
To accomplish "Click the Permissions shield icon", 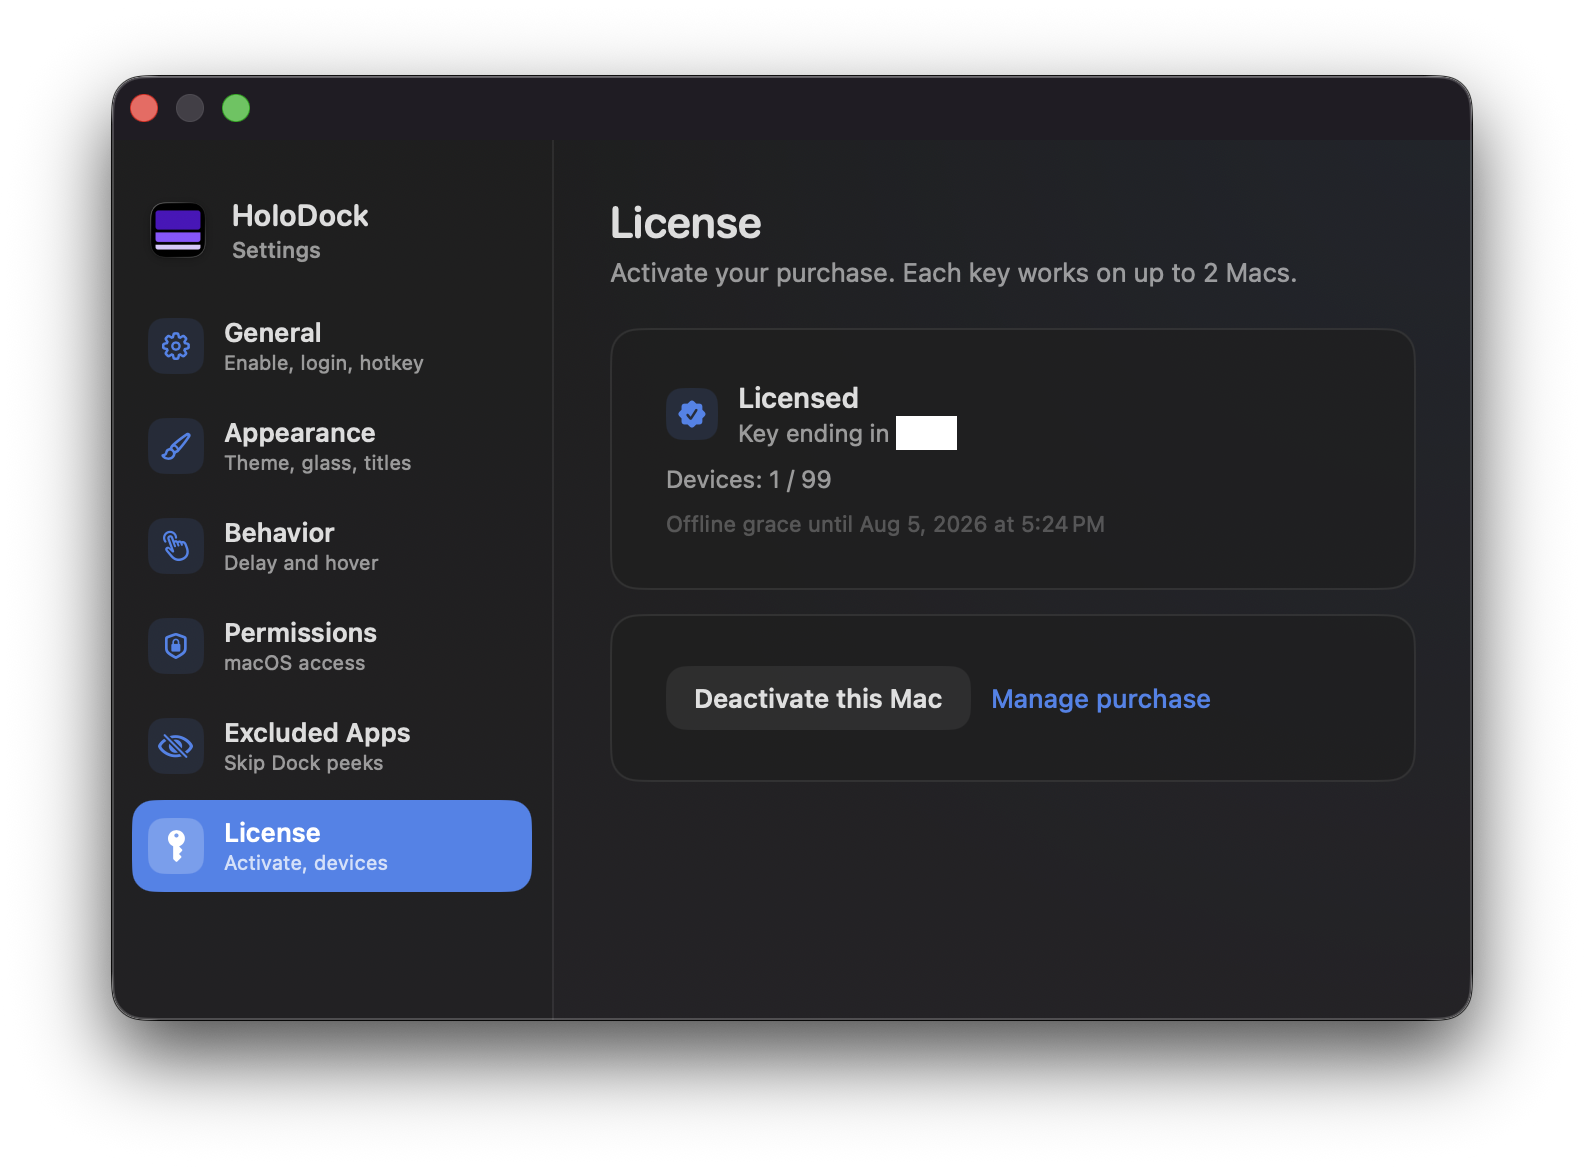I will coord(176,646).
